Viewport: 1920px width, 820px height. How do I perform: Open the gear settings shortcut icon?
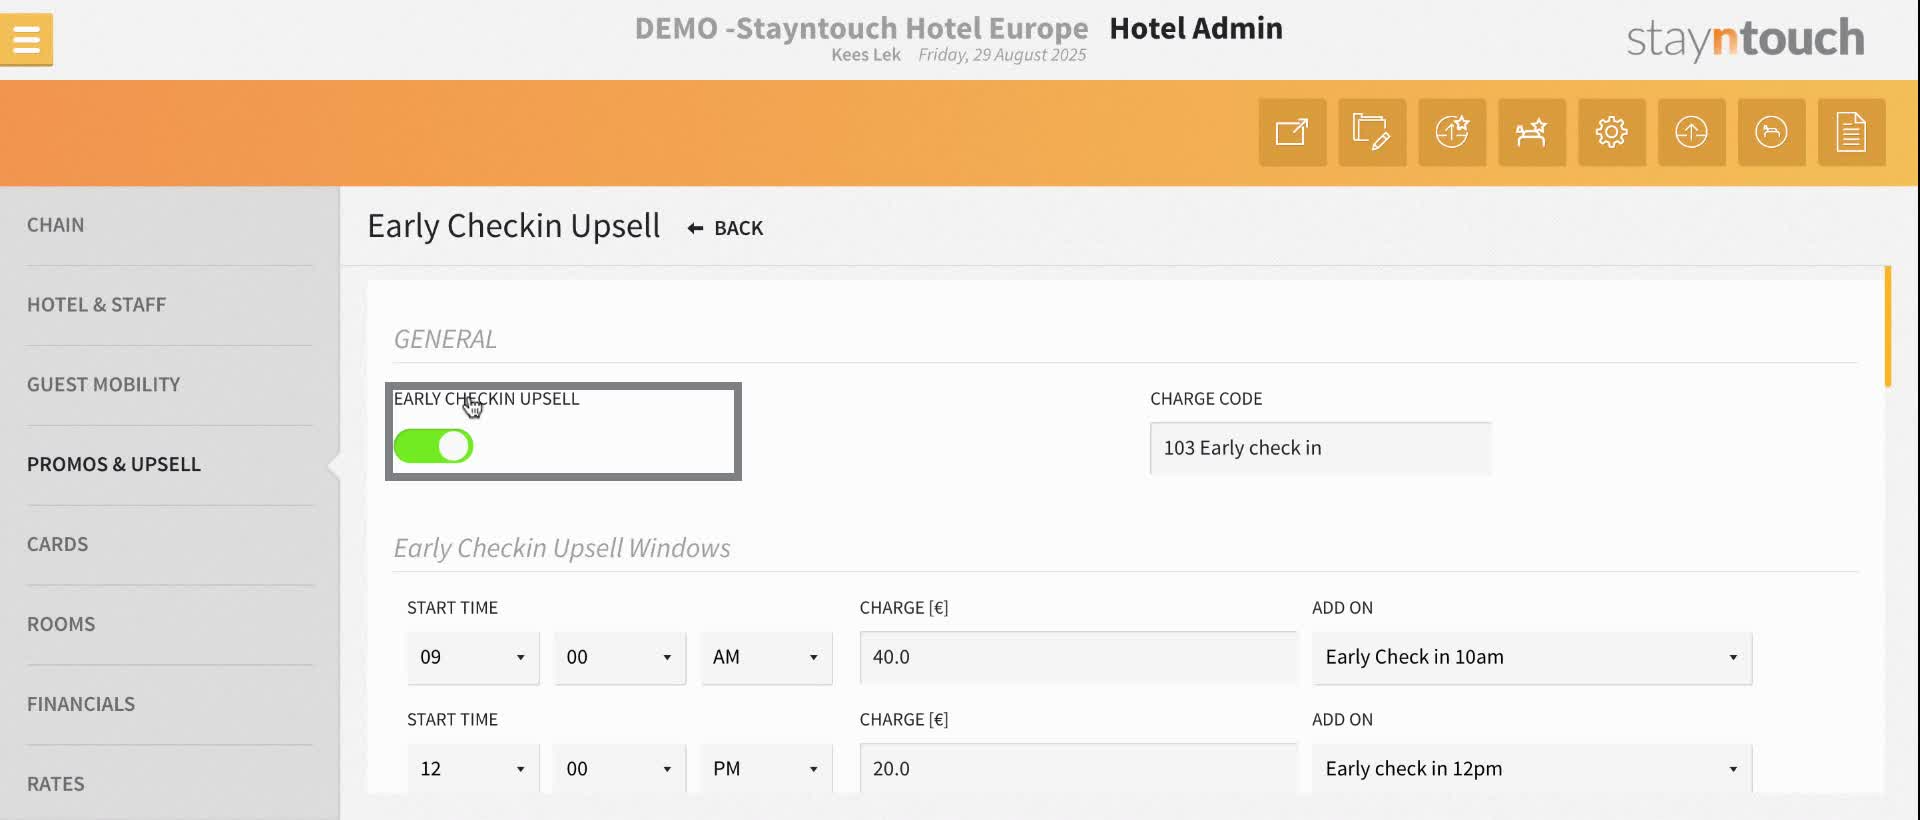(x=1612, y=132)
